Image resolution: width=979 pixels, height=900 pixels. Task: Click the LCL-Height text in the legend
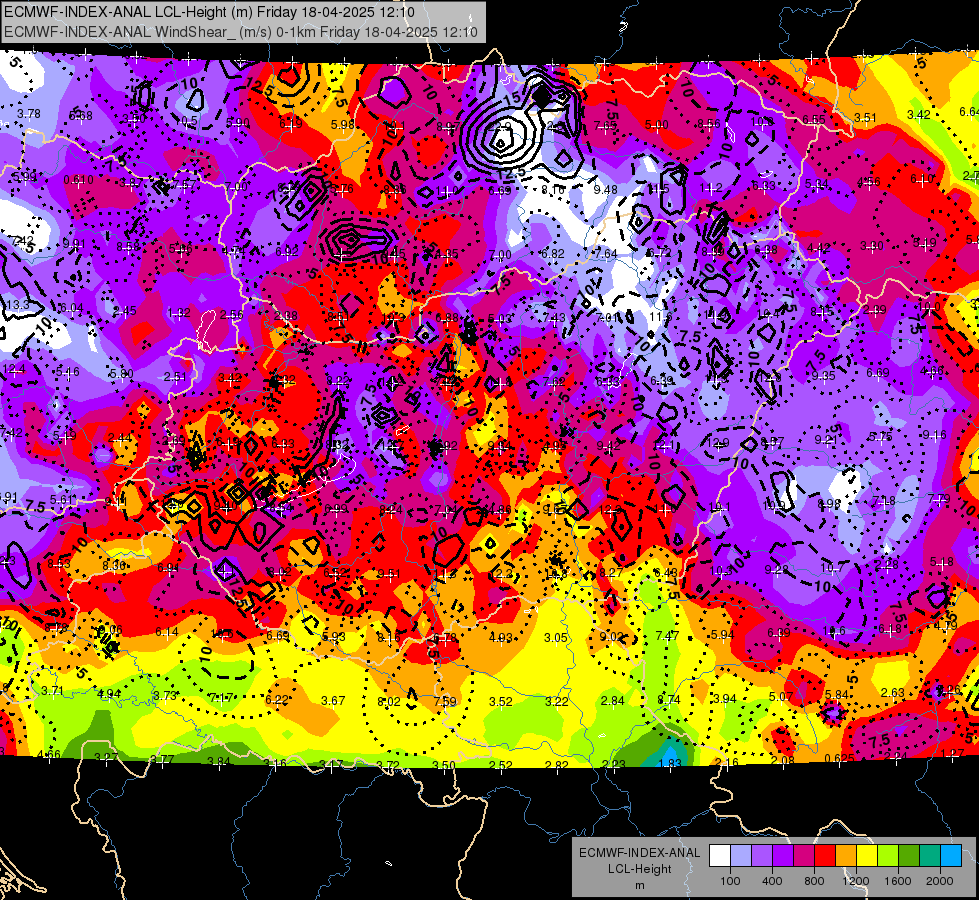click(640, 869)
